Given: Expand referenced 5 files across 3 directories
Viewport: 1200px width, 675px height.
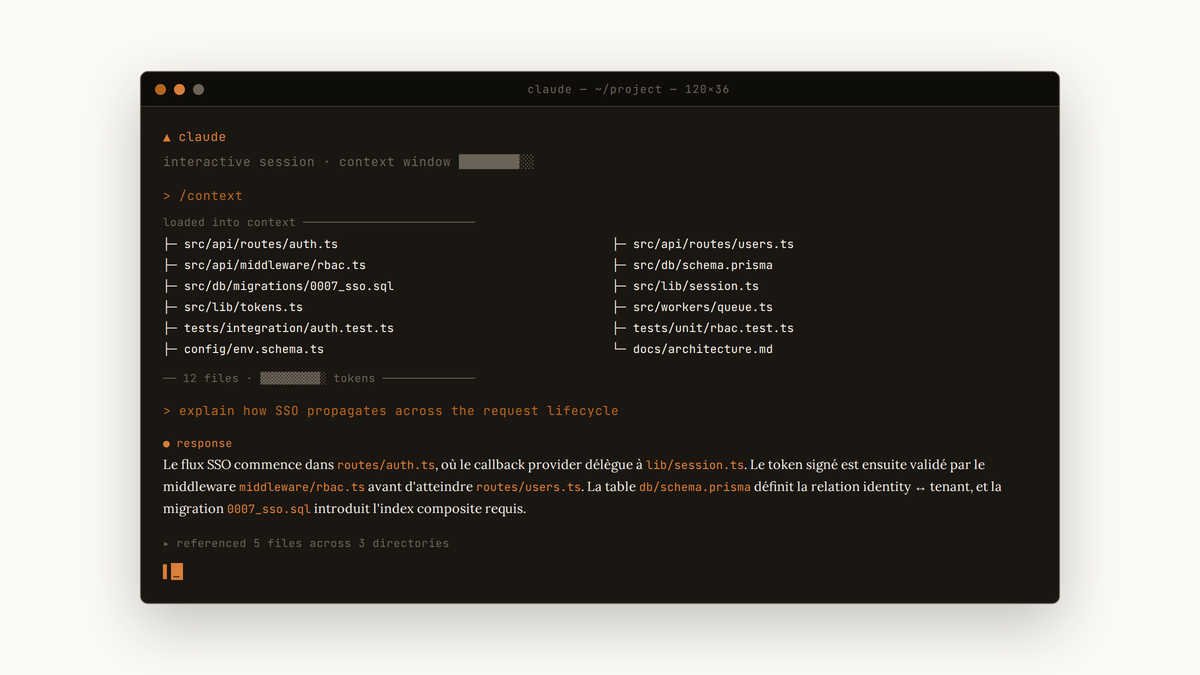Looking at the screenshot, I should click(306, 544).
